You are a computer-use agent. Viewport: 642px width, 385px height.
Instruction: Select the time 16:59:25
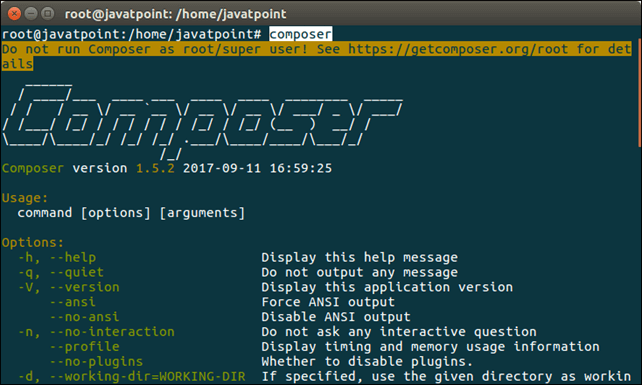pos(301,168)
